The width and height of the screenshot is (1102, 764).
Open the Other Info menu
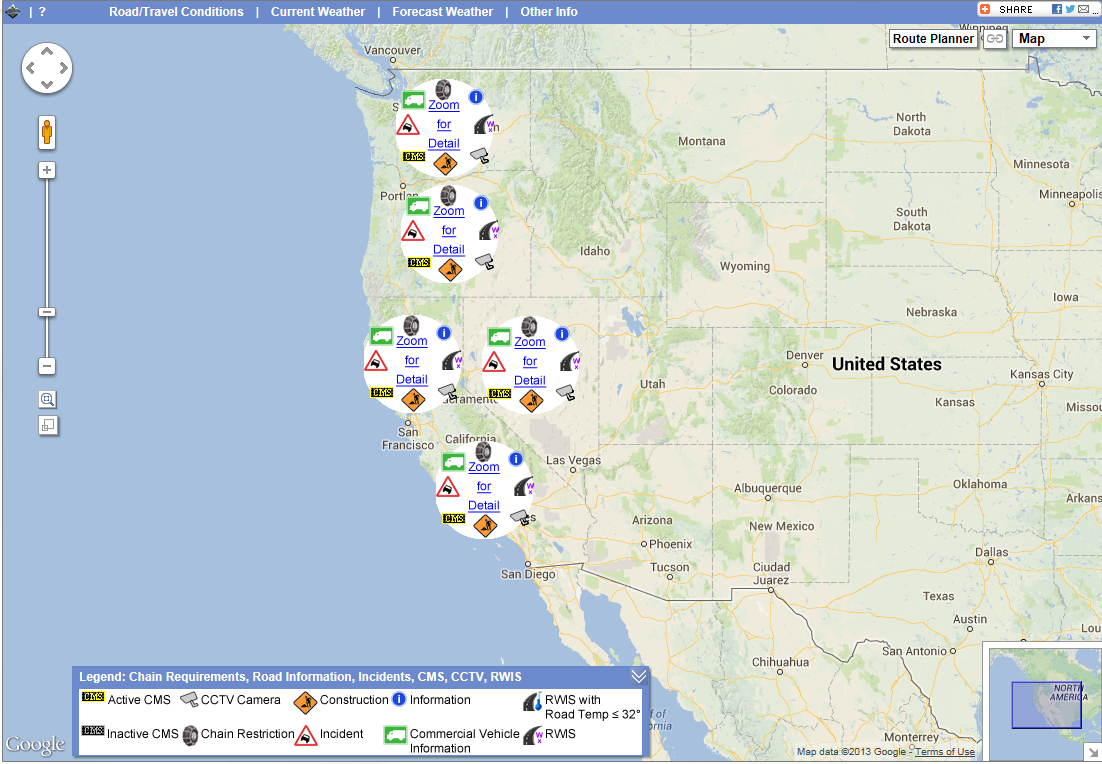[548, 11]
